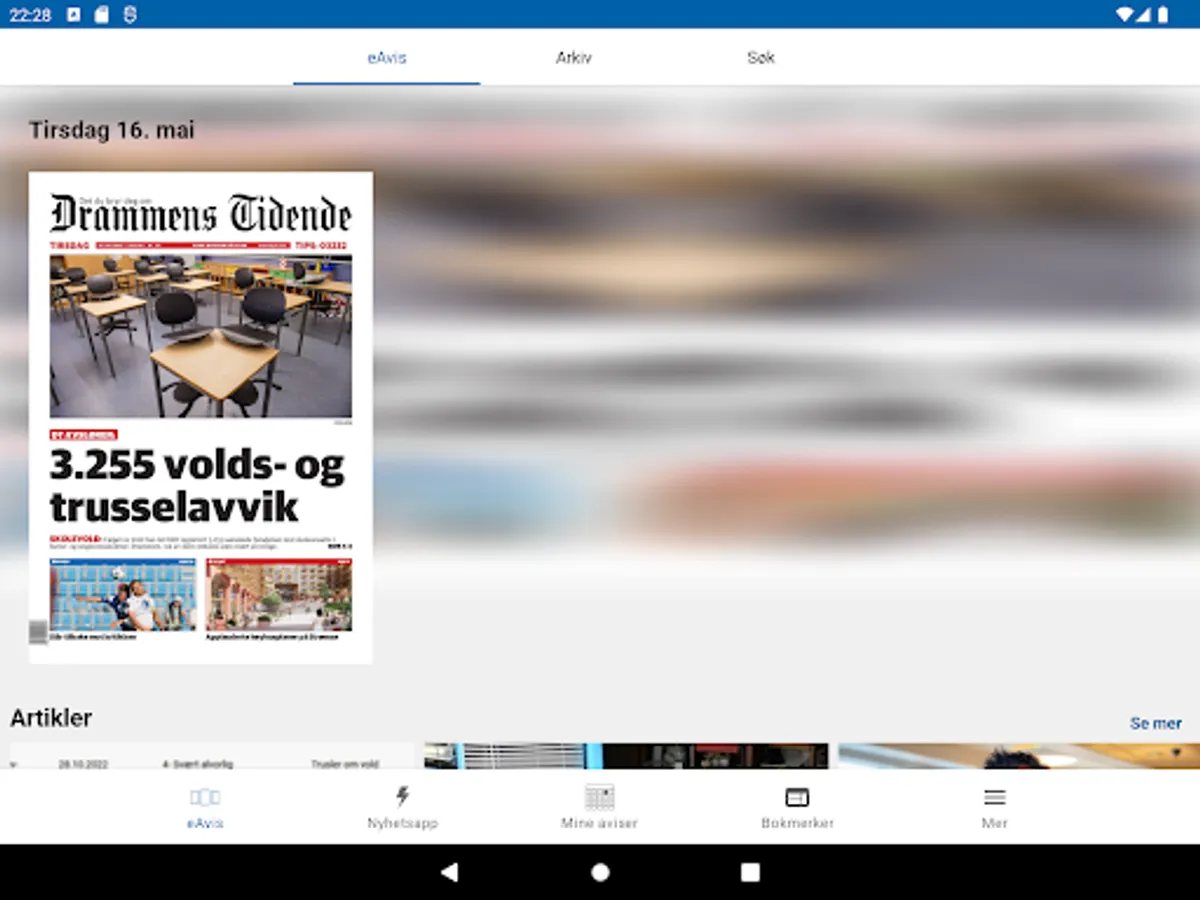1200x900 pixels.
Task: Switch to the Arkiv tab
Action: click(574, 57)
